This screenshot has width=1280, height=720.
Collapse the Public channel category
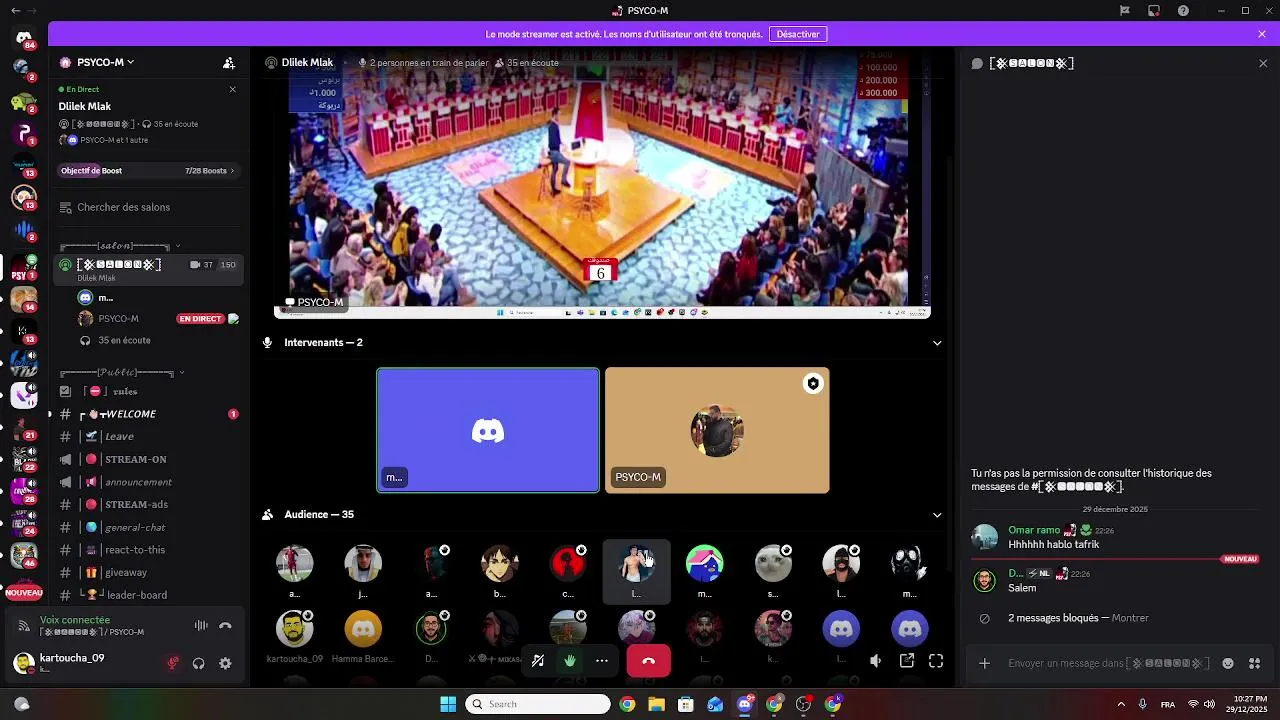[x=122, y=372]
